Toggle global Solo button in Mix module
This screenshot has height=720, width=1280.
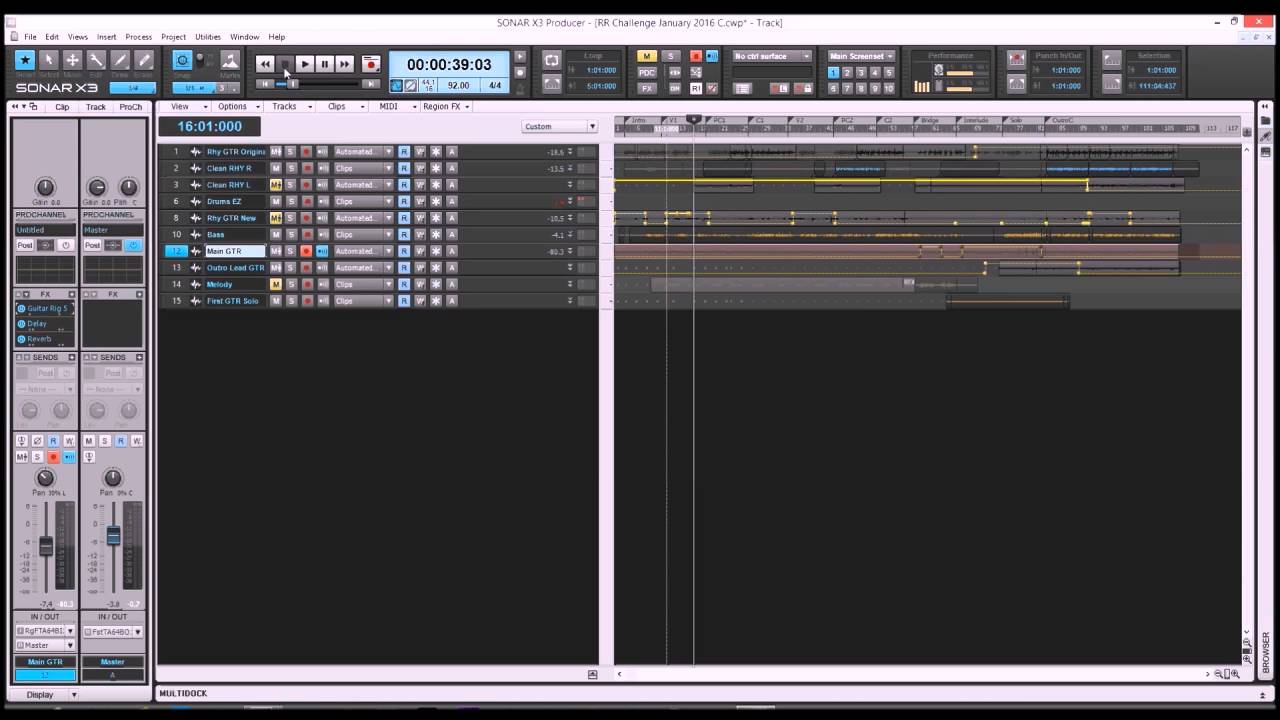click(671, 56)
